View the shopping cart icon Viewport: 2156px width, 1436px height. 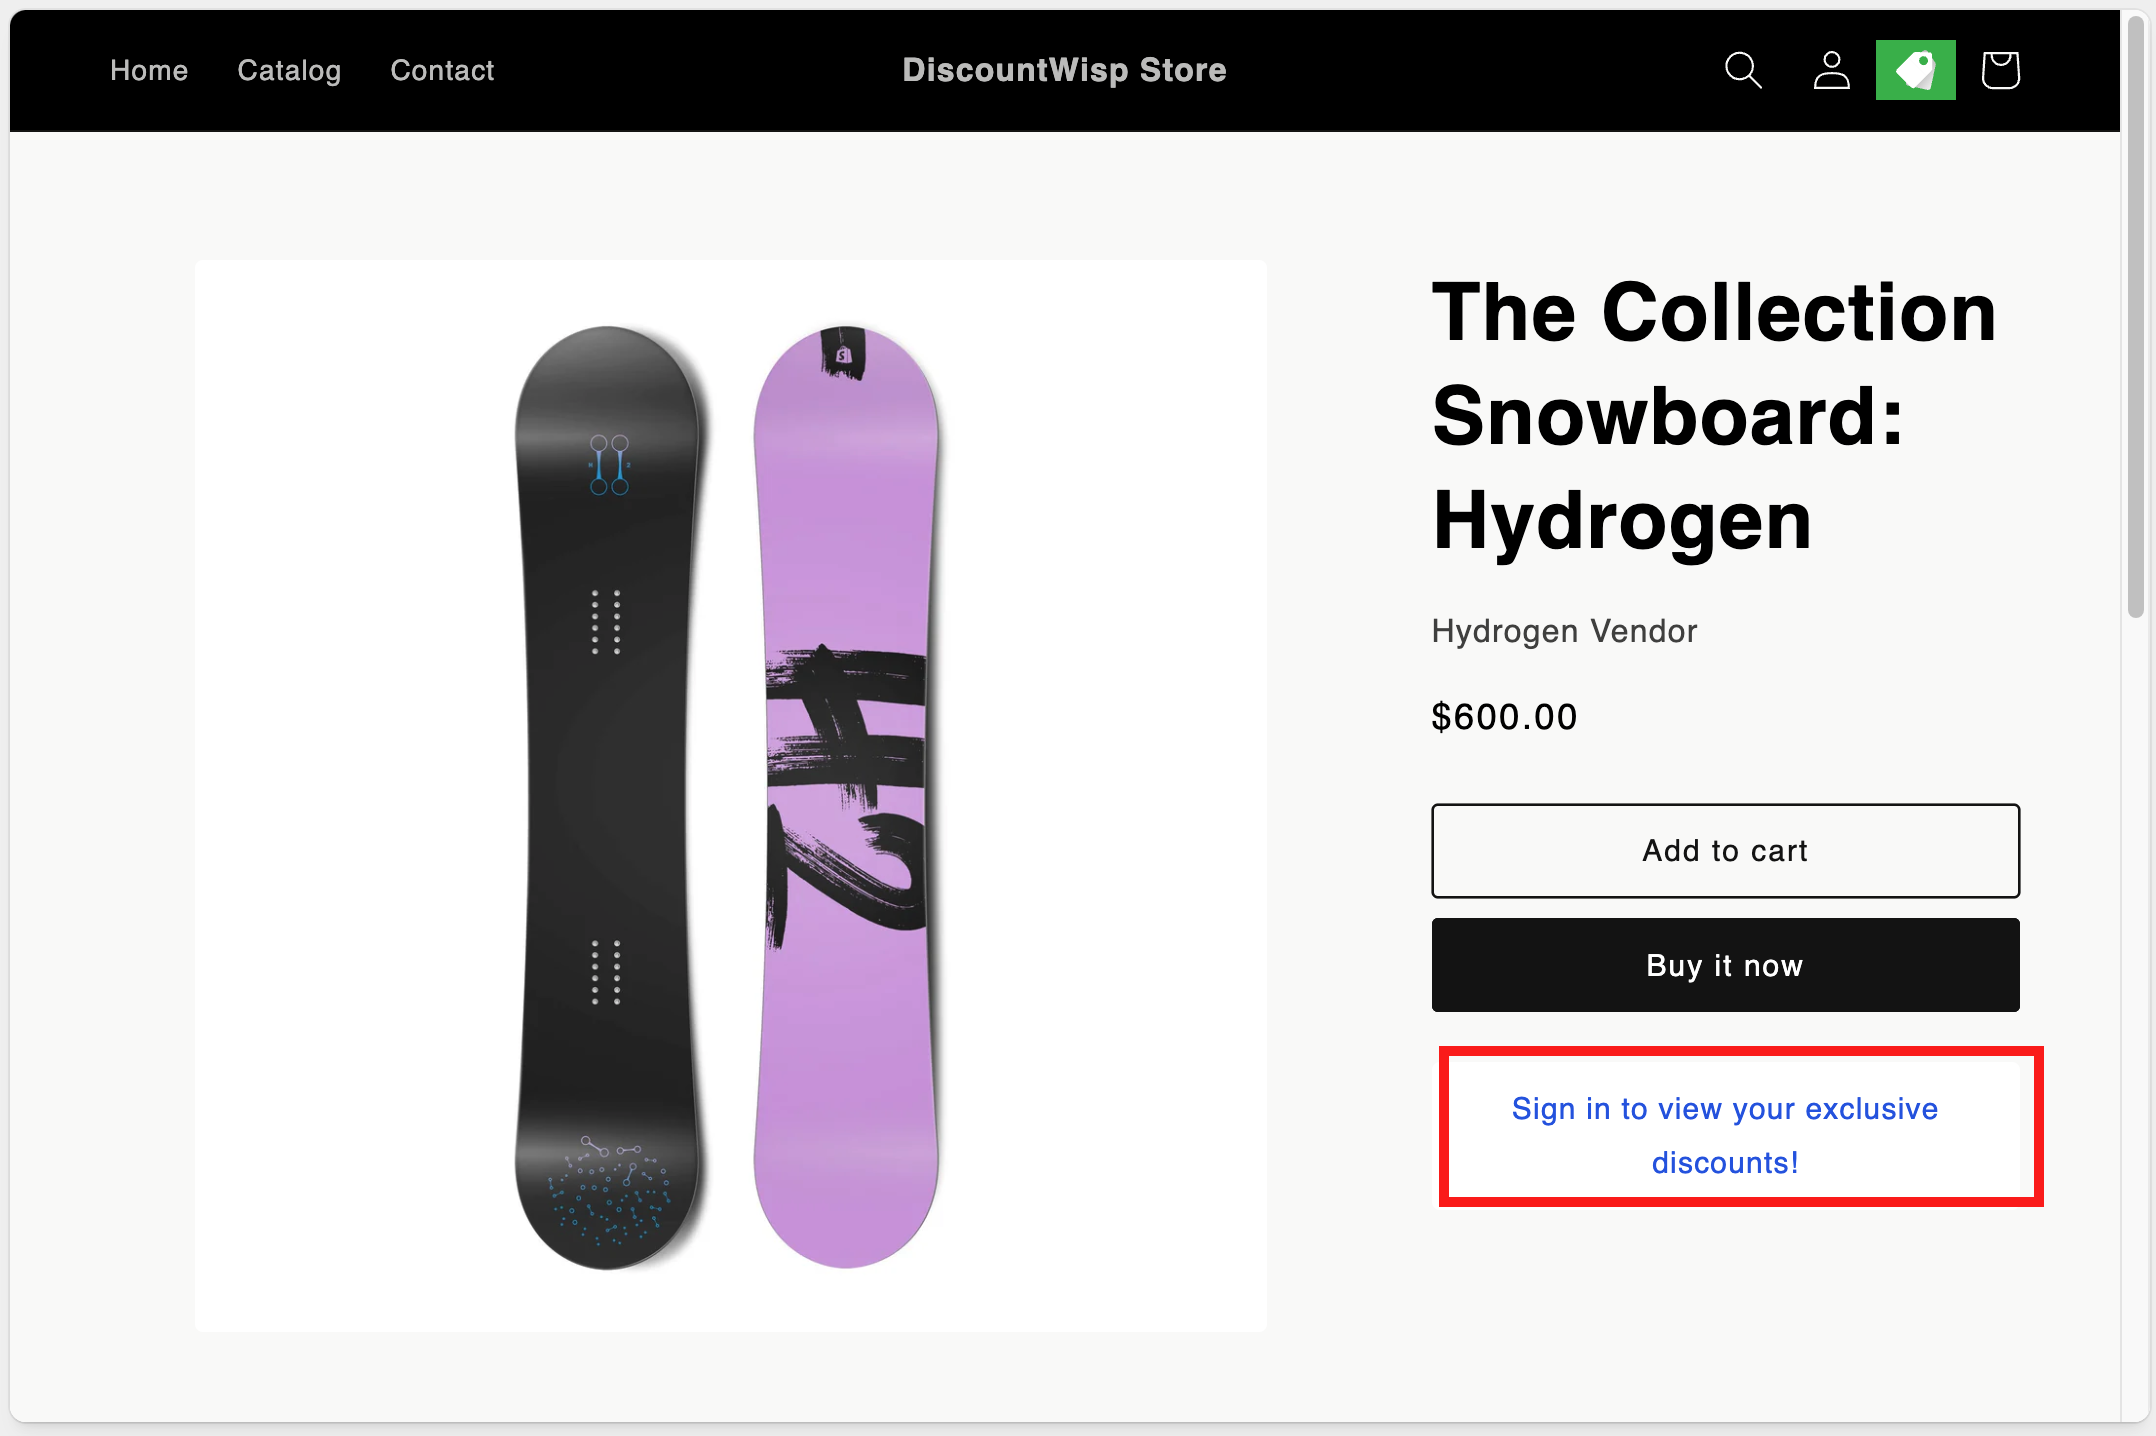[x=2000, y=70]
